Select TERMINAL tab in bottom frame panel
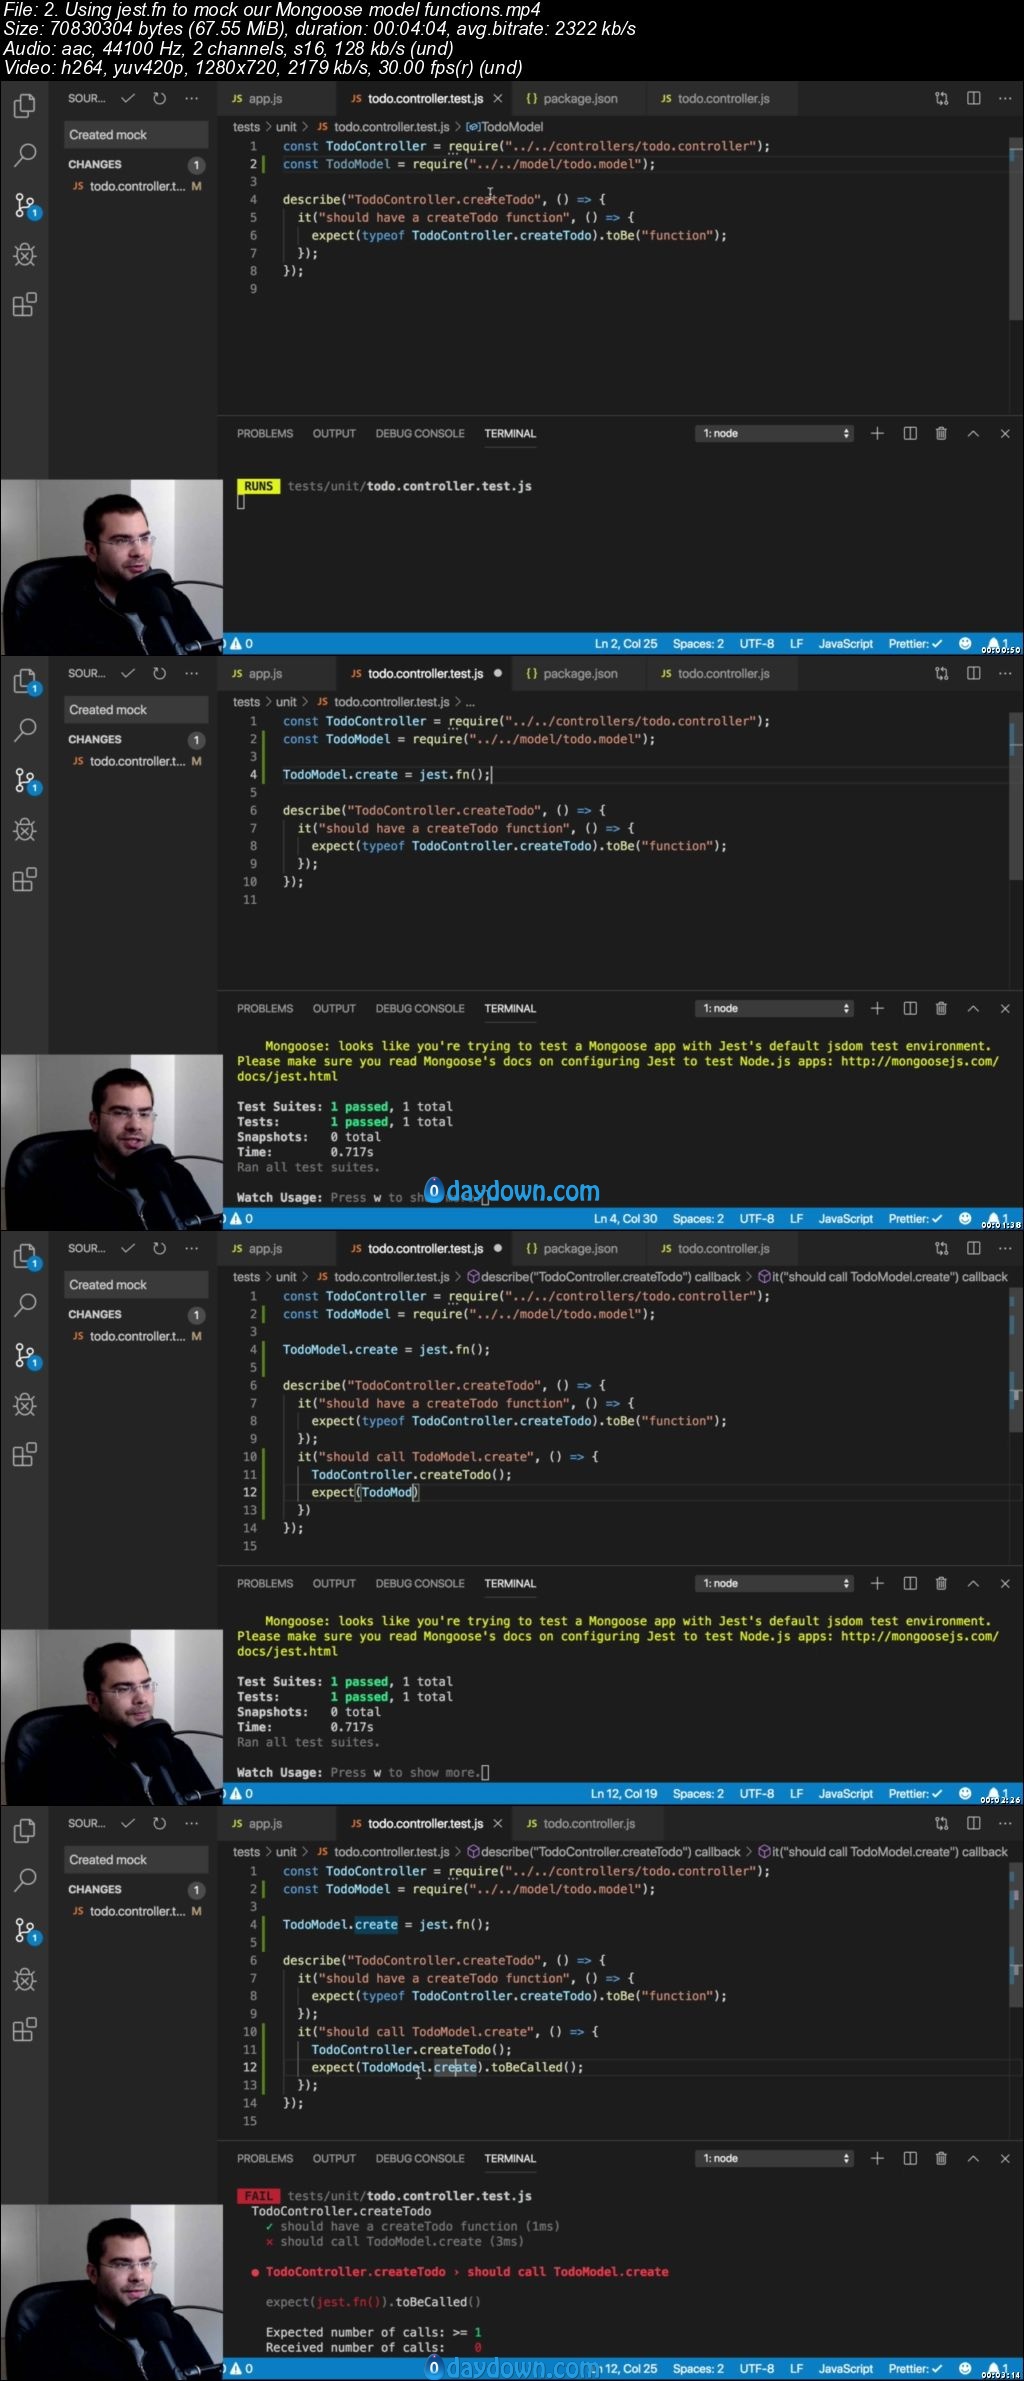1024x2381 pixels. [510, 2158]
